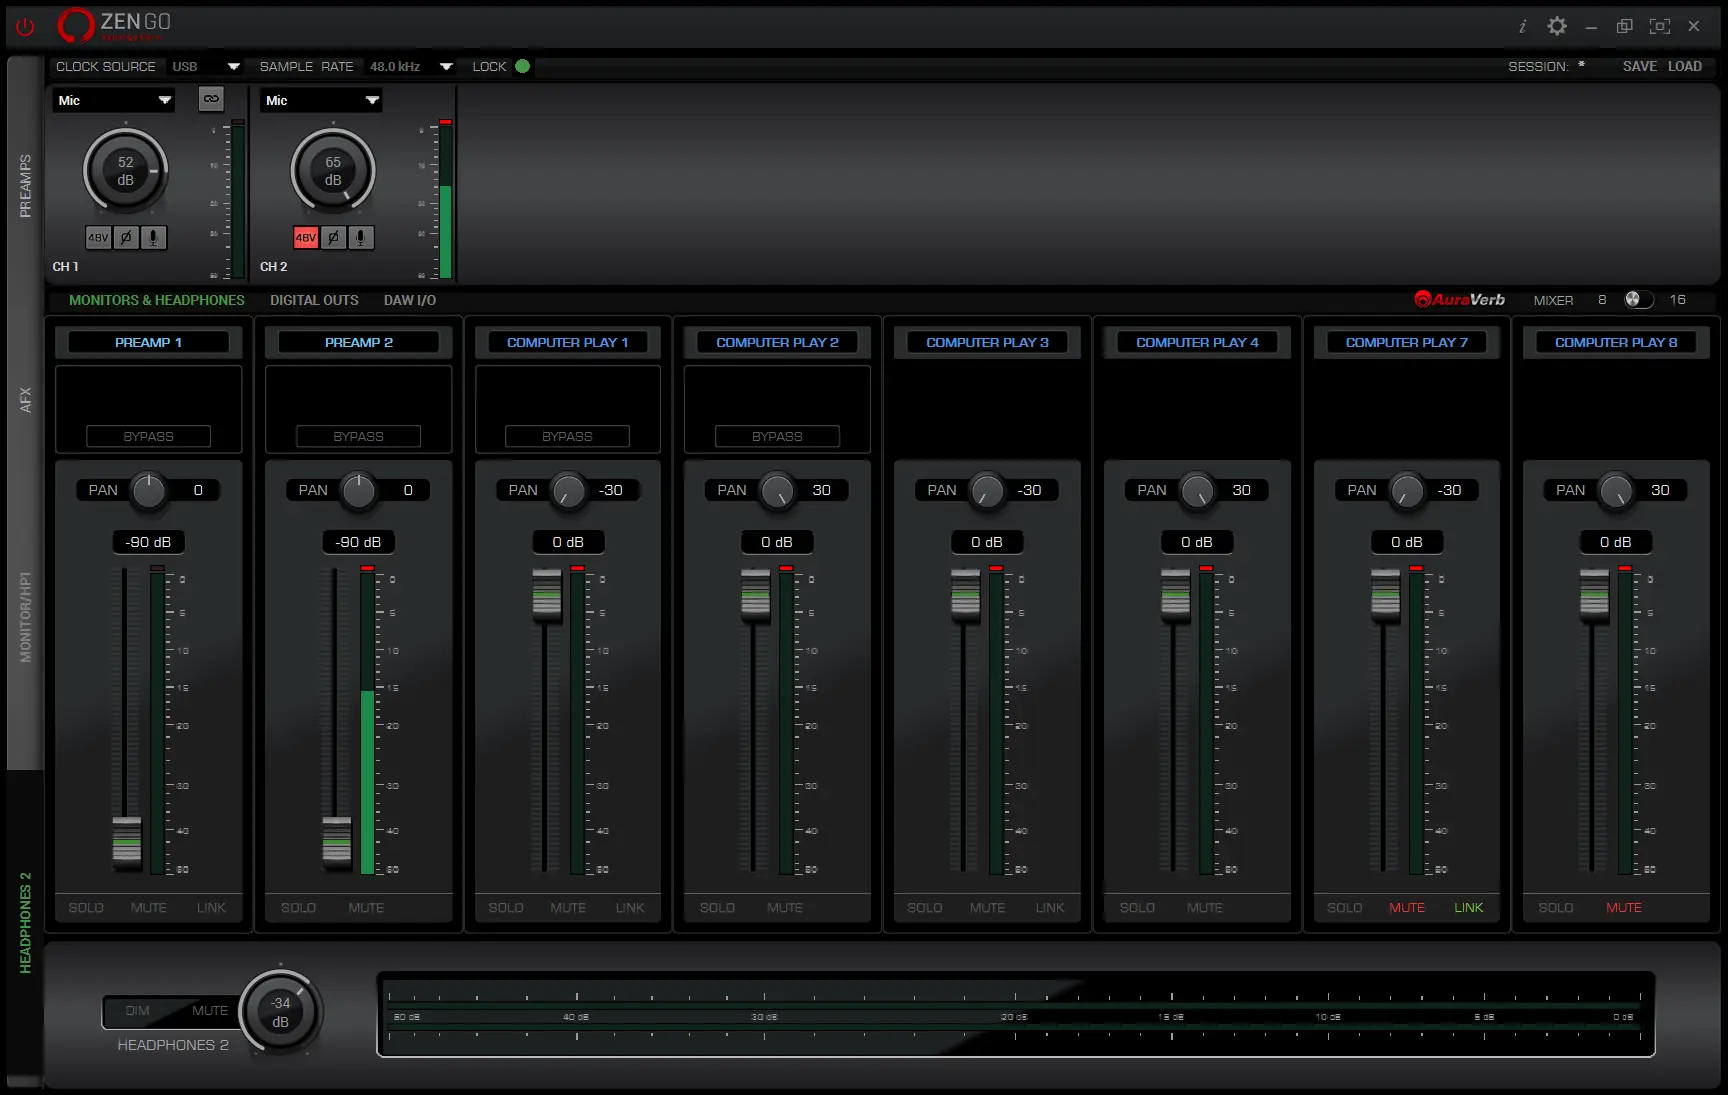1728x1095 pixels.
Task: Switch the mixer toggle between 8 and 16 channels
Action: [x=1638, y=300]
